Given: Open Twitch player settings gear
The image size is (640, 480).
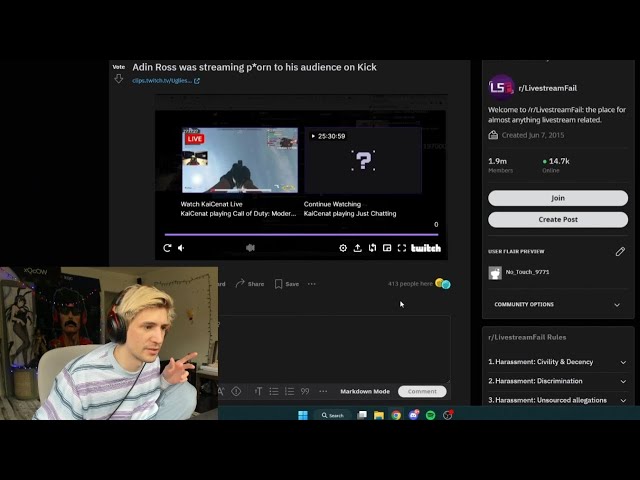Looking at the screenshot, I should point(343,248).
